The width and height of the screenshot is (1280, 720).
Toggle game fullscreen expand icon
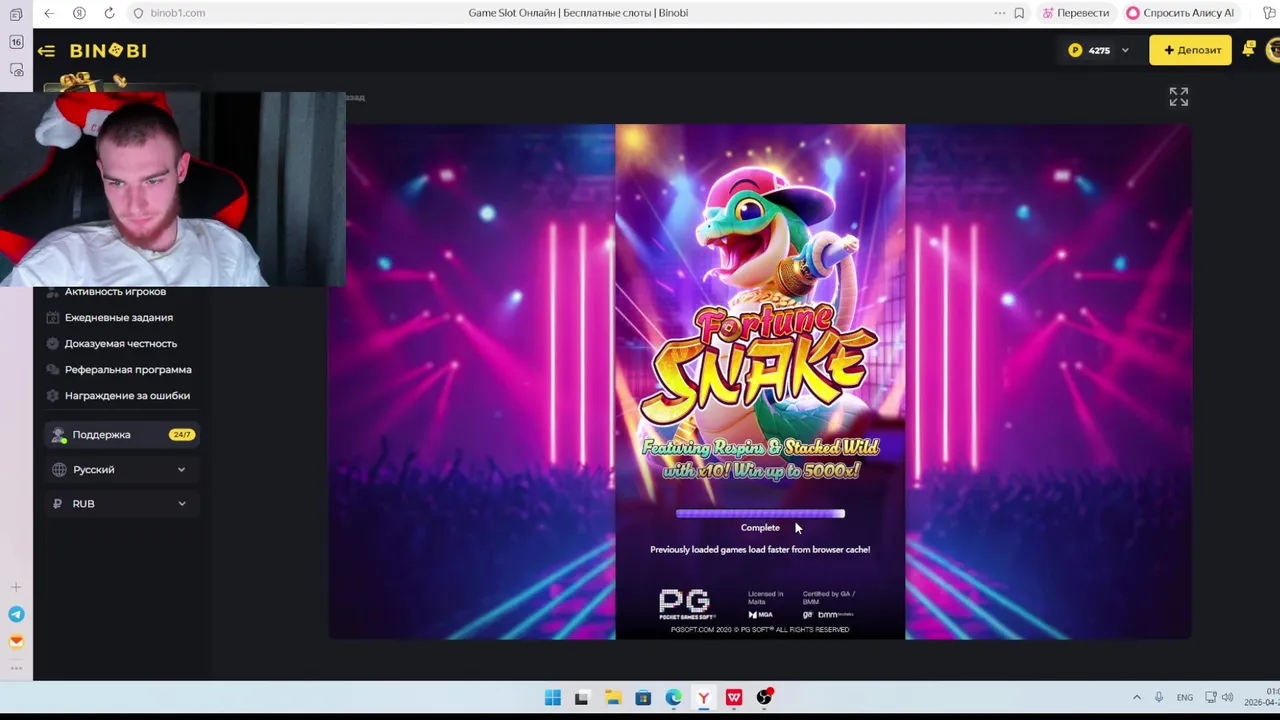click(x=1179, y=96)
